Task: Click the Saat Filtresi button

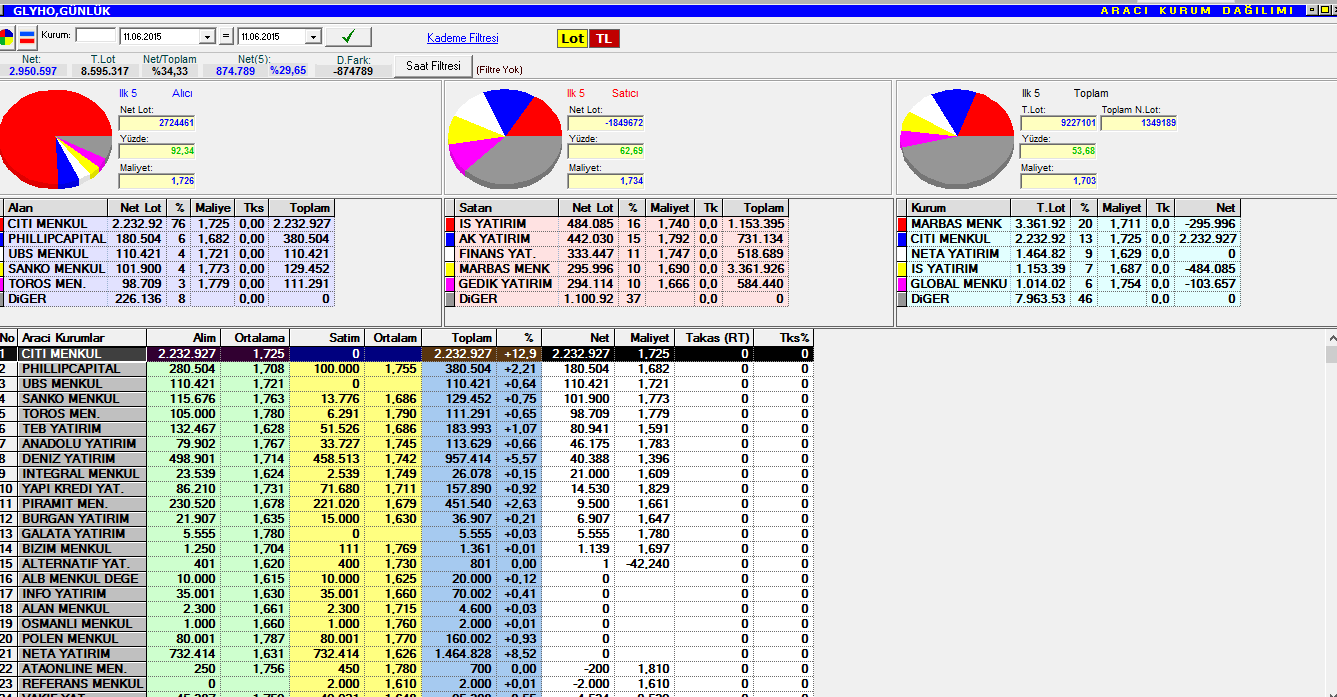Action: (433, 66)
